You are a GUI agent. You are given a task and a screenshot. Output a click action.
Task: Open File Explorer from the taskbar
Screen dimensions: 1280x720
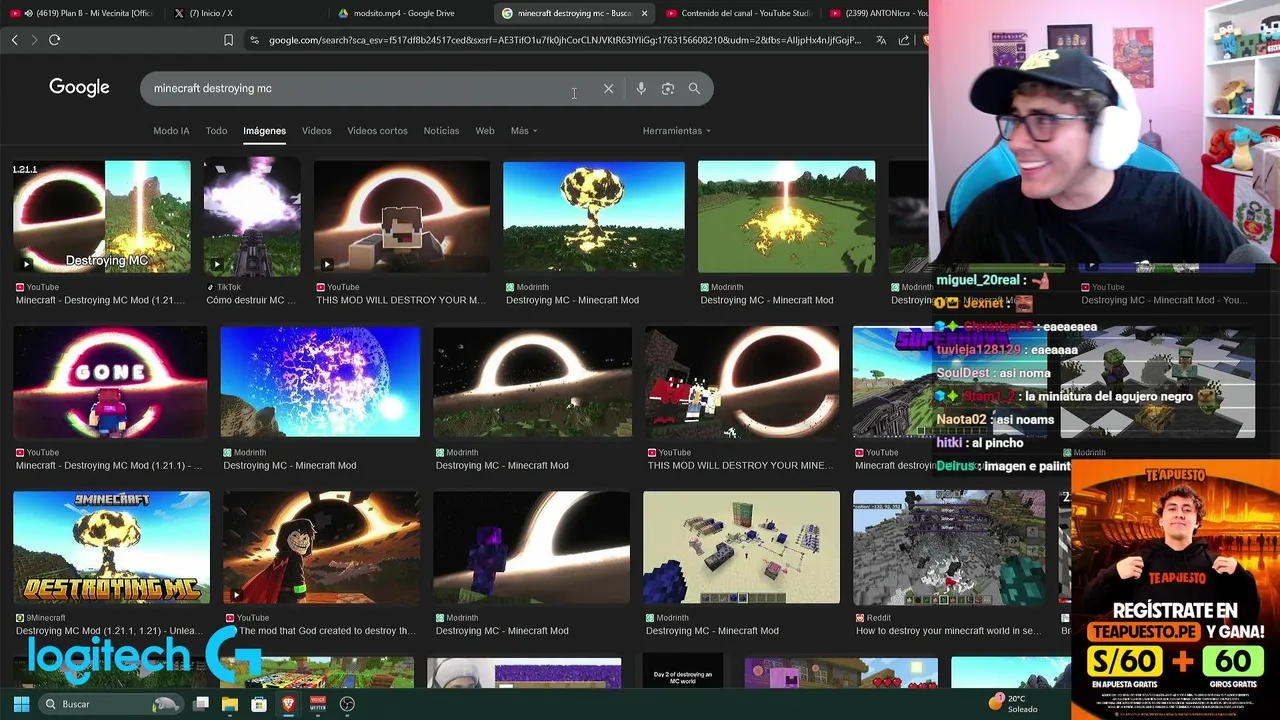(x=230, y=704)
